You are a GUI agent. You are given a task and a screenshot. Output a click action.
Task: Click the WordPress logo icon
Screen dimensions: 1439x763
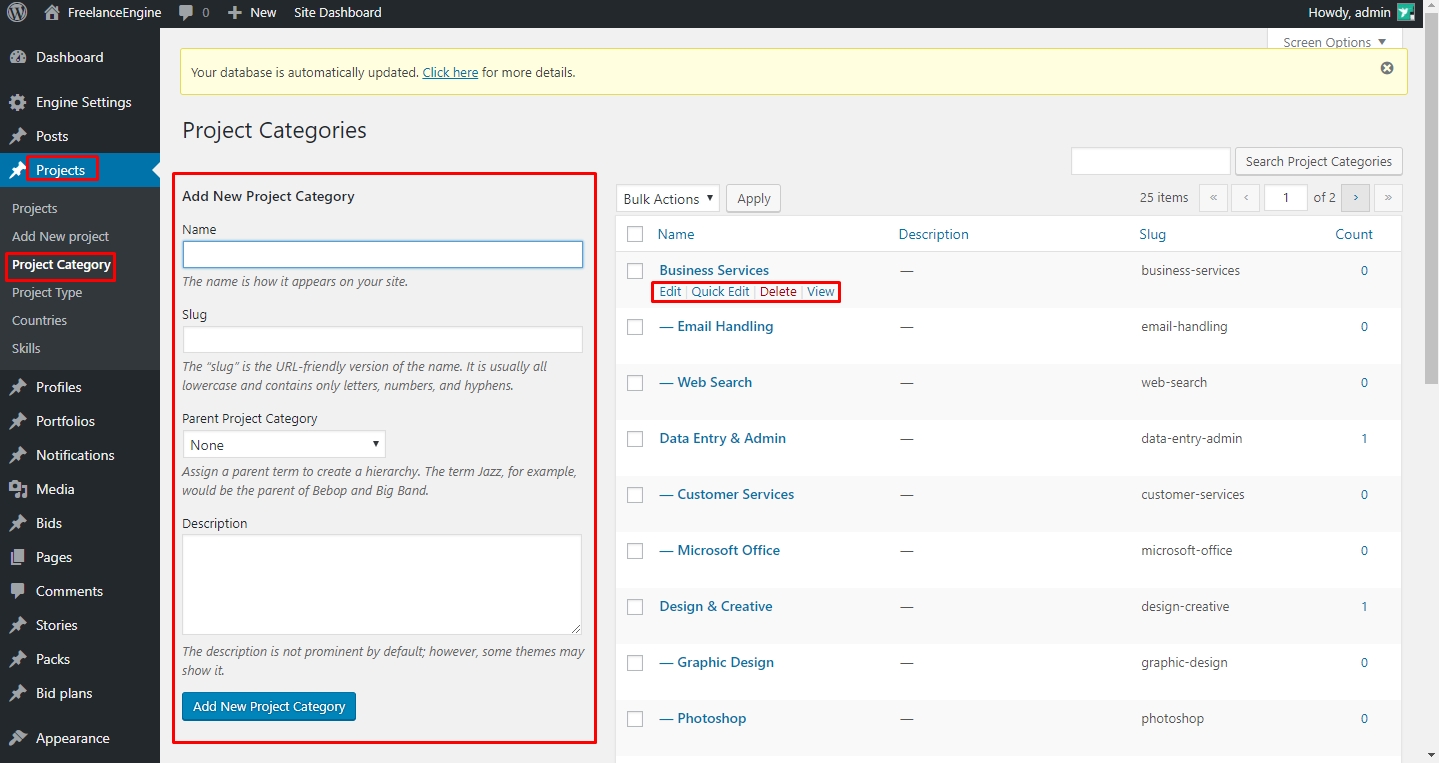point(17,13)
